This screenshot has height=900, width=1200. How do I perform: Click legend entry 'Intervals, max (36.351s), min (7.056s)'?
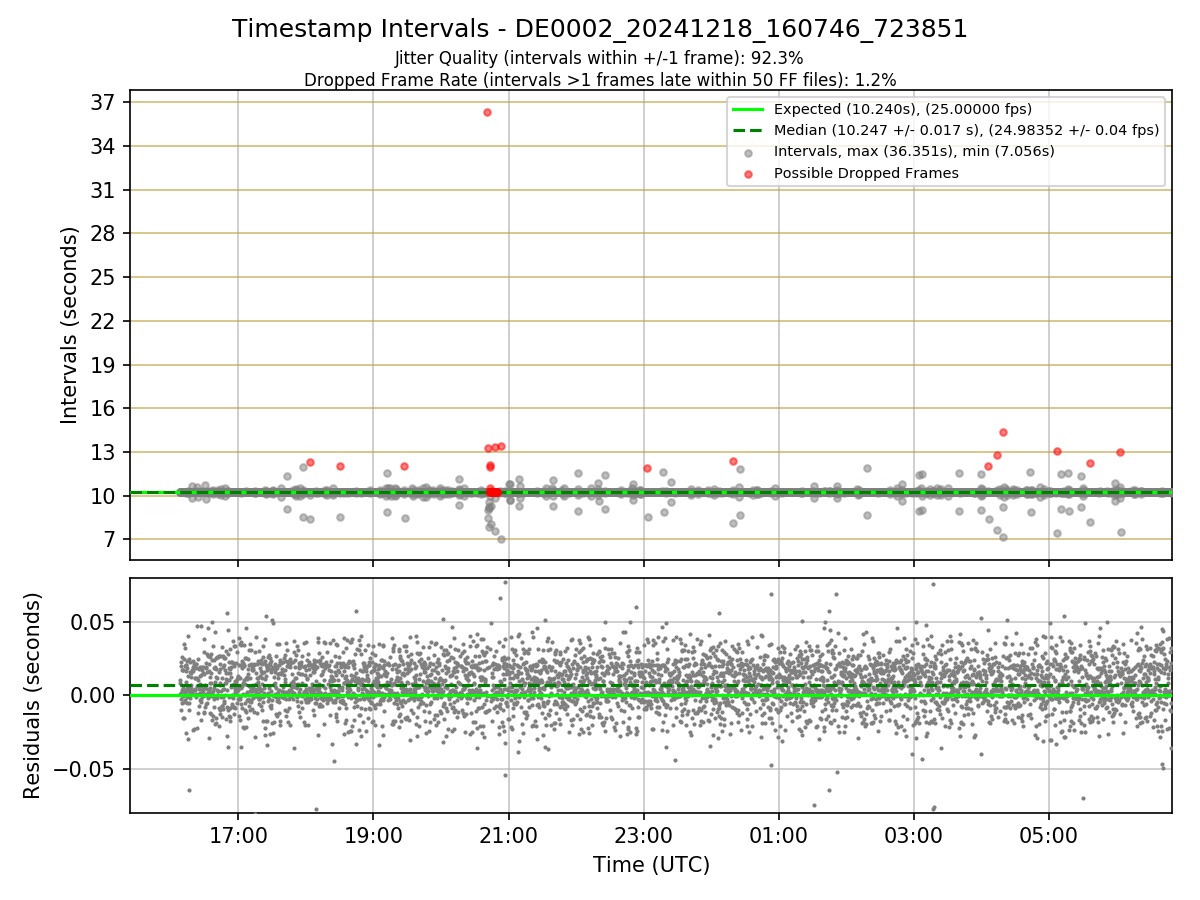914,151
